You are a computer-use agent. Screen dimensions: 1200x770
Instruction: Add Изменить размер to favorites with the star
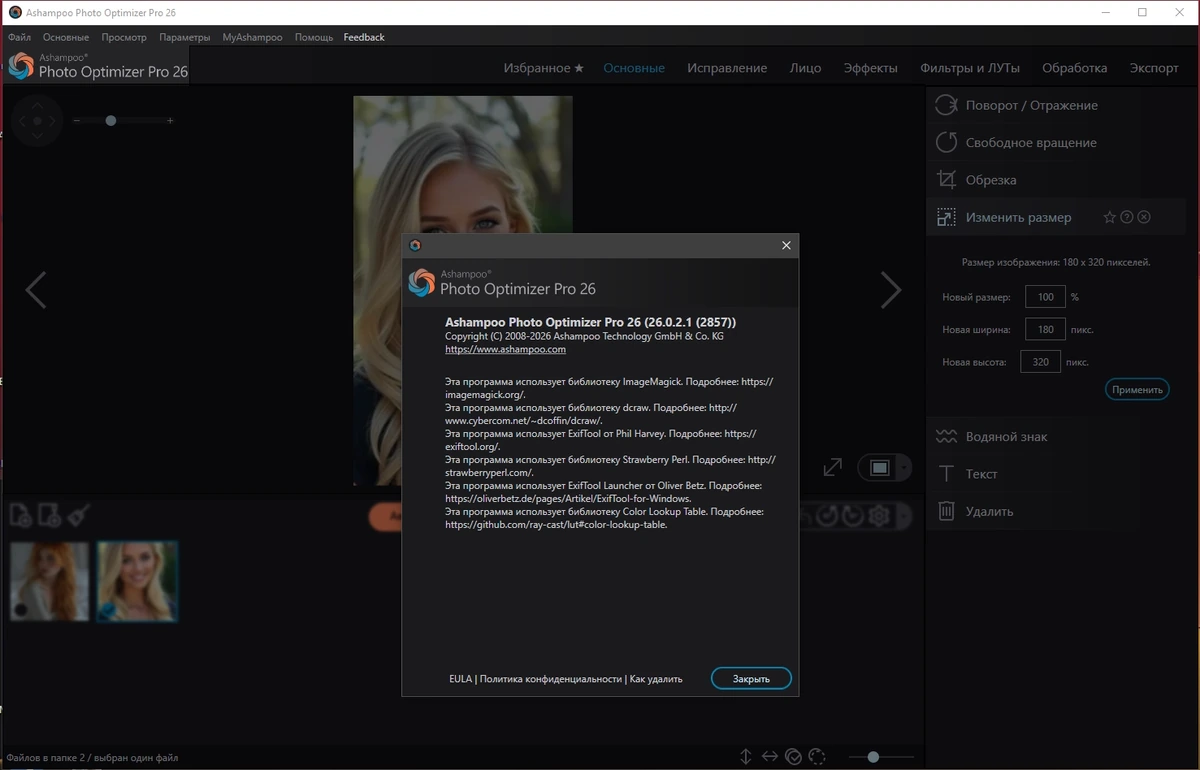point(1109,217)
